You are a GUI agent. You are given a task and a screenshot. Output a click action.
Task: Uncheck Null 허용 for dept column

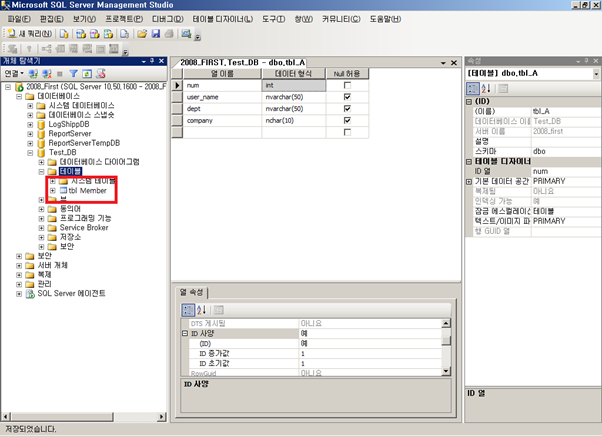pos(347,109)
